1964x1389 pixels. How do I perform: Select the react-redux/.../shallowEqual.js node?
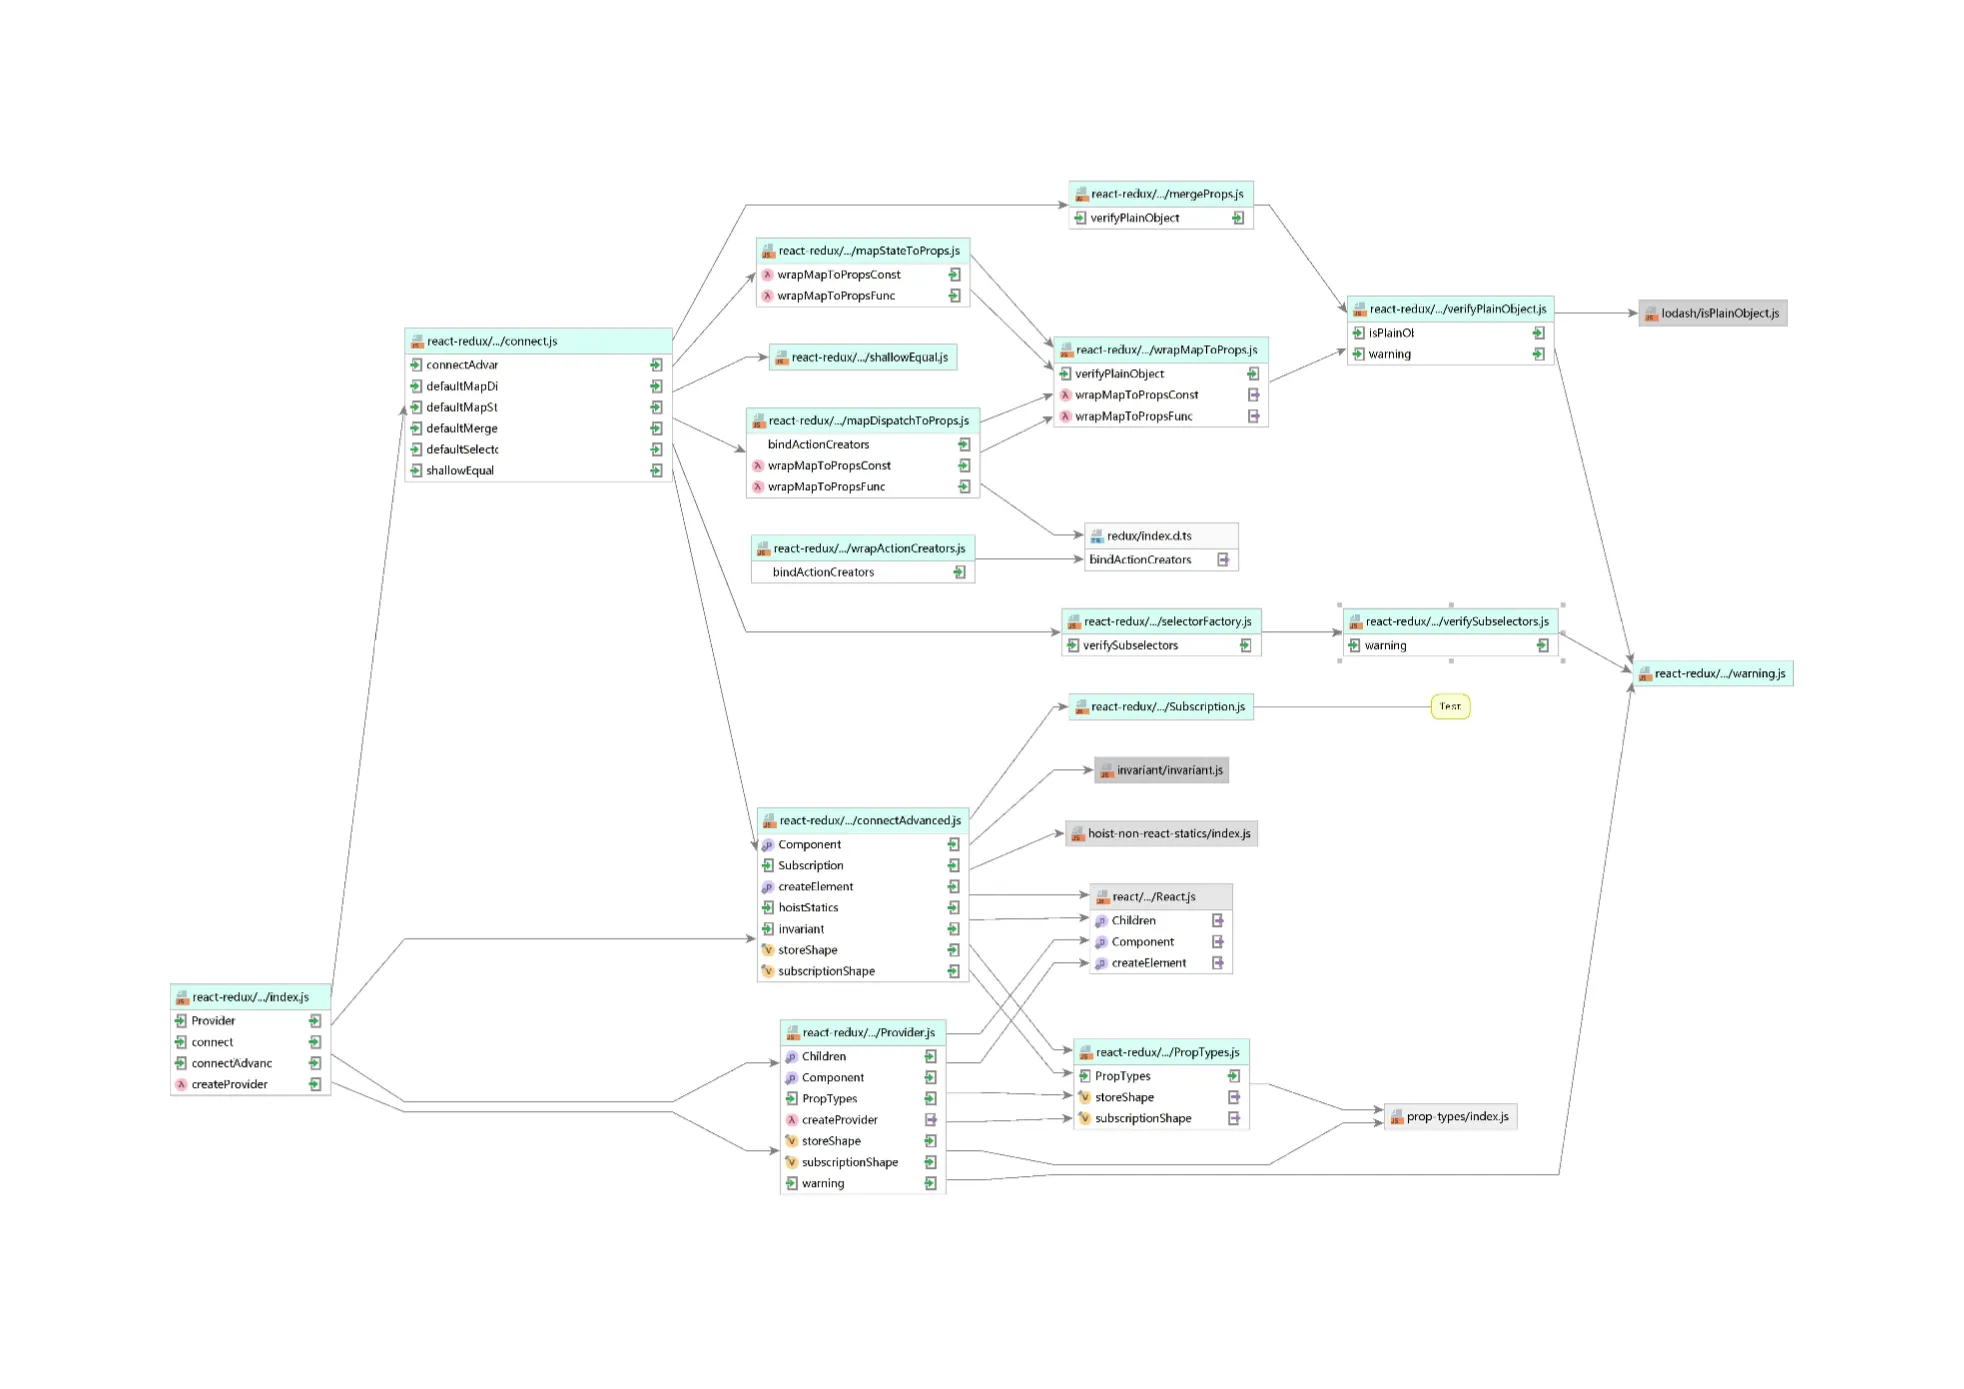863,358
